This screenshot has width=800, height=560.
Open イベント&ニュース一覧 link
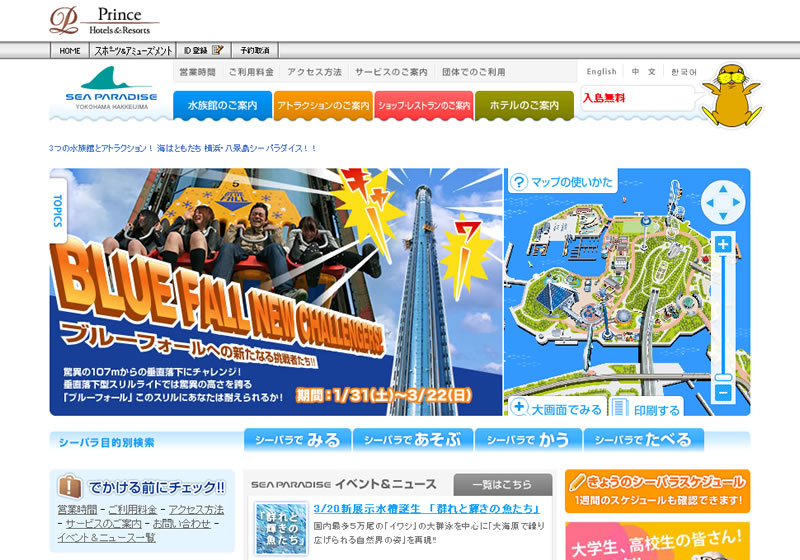coord(106,538)
